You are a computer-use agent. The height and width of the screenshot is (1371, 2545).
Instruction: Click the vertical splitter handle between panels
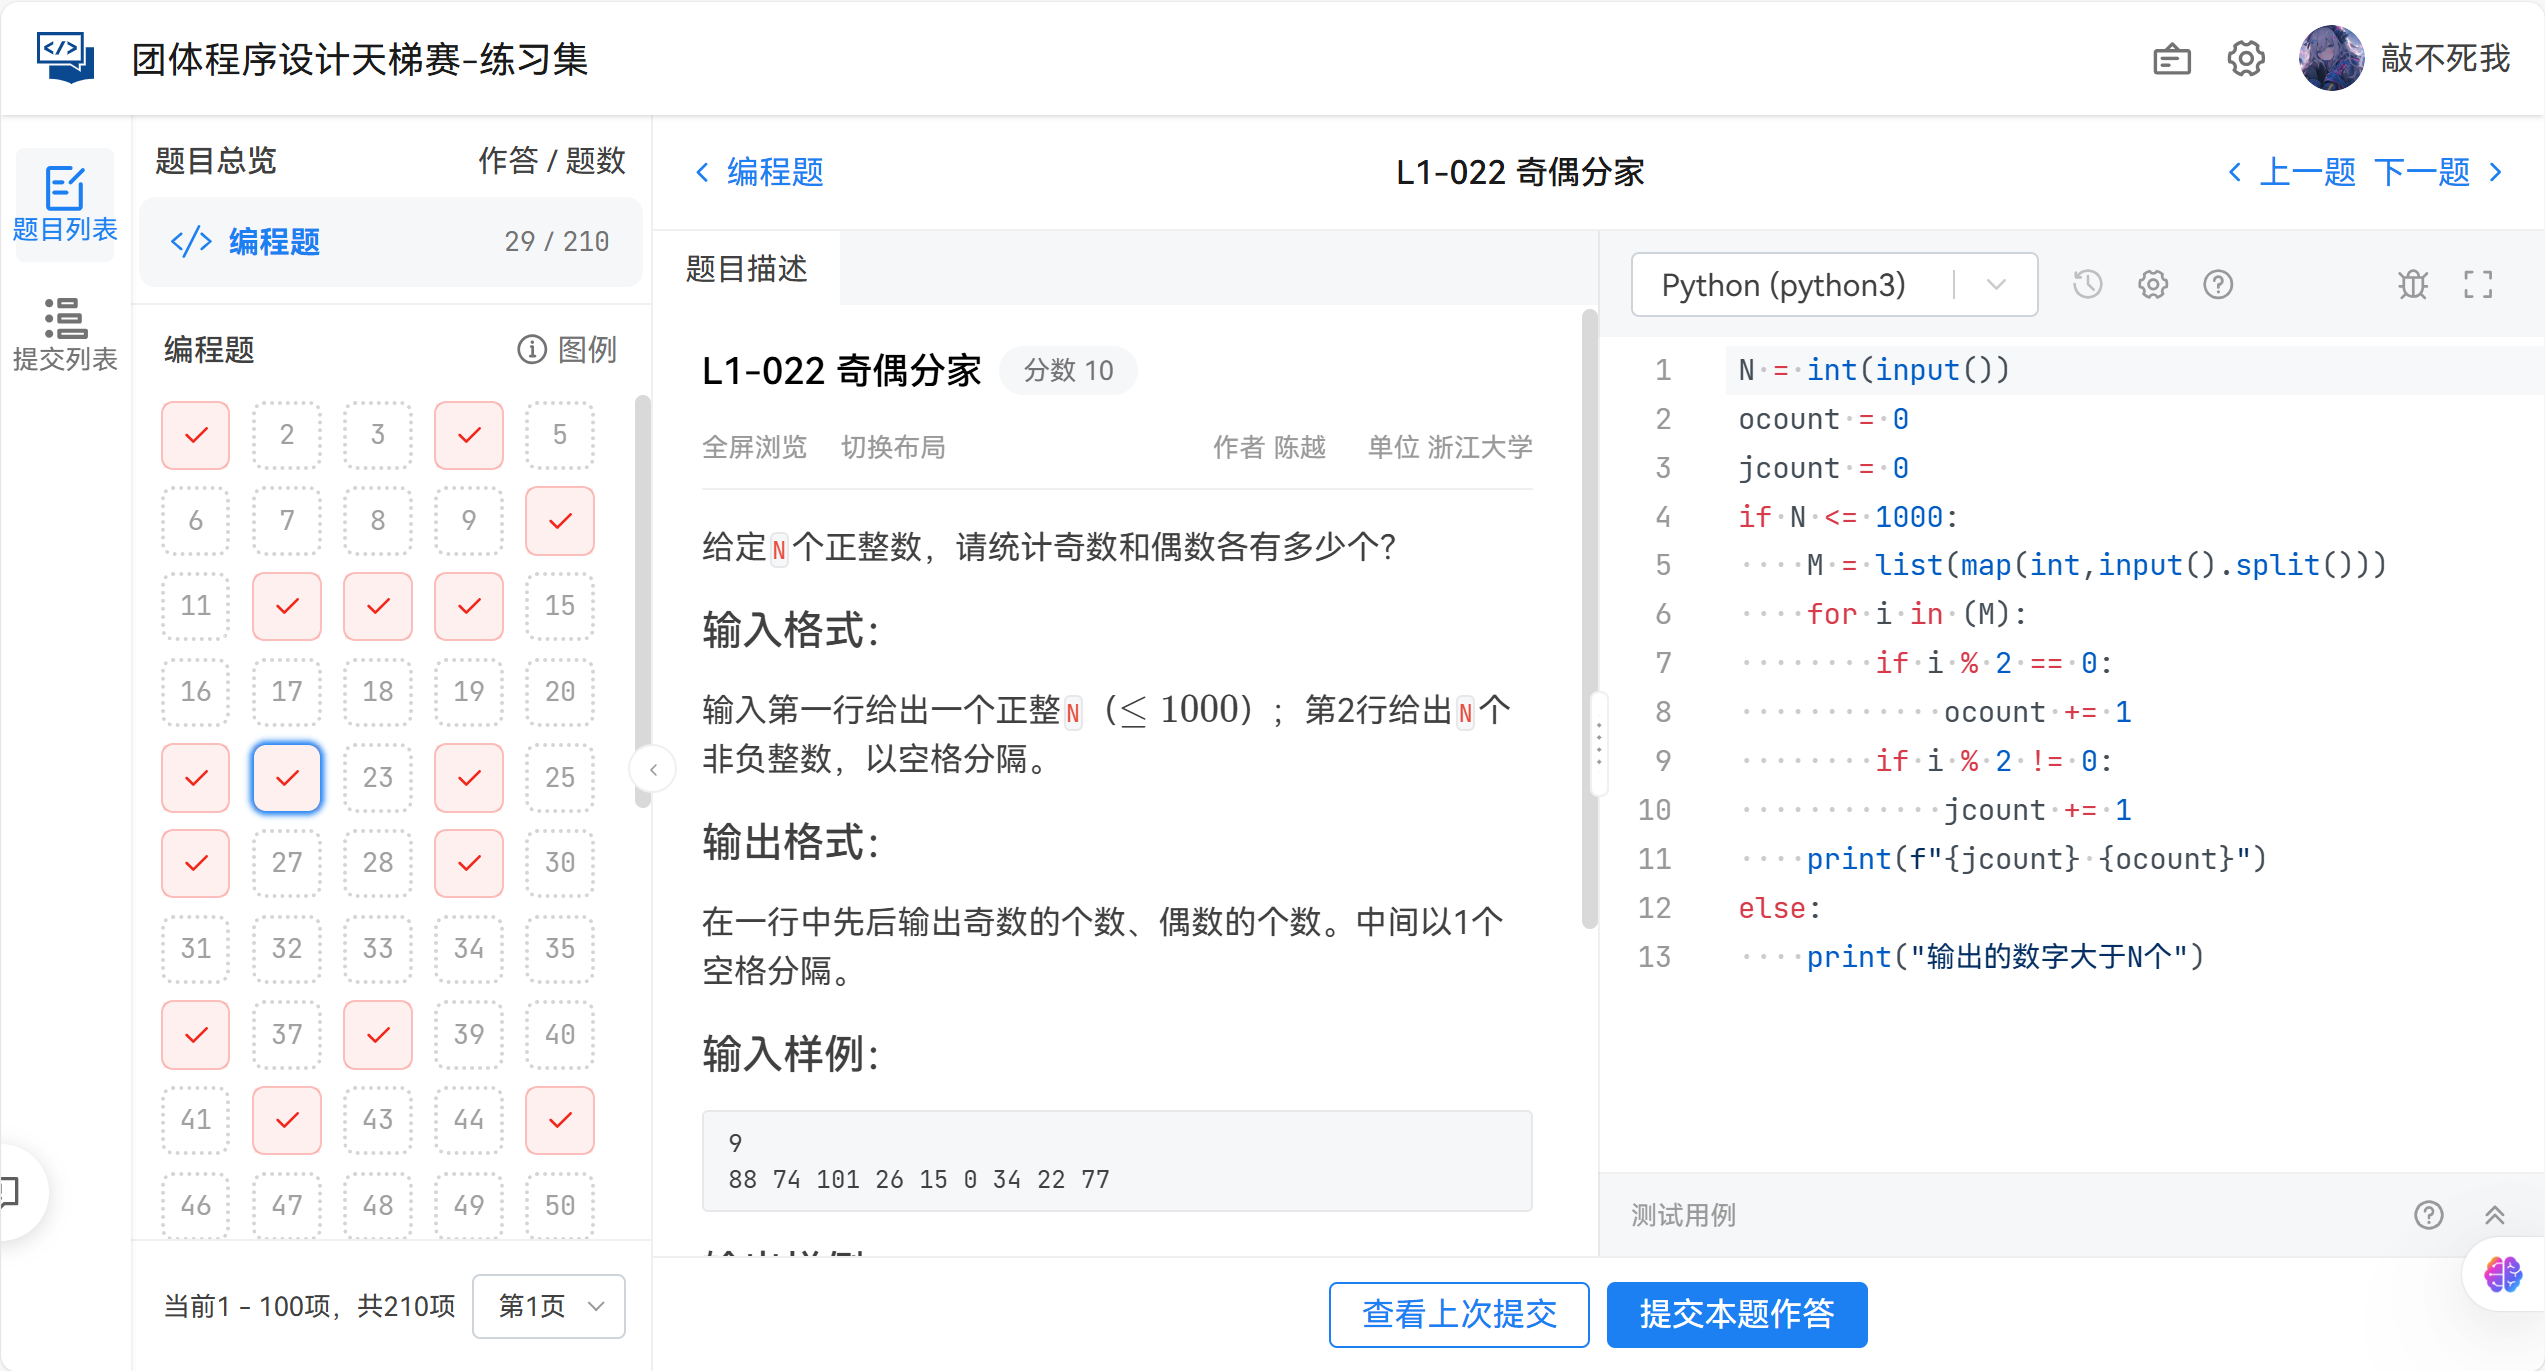pos(1599,743)
